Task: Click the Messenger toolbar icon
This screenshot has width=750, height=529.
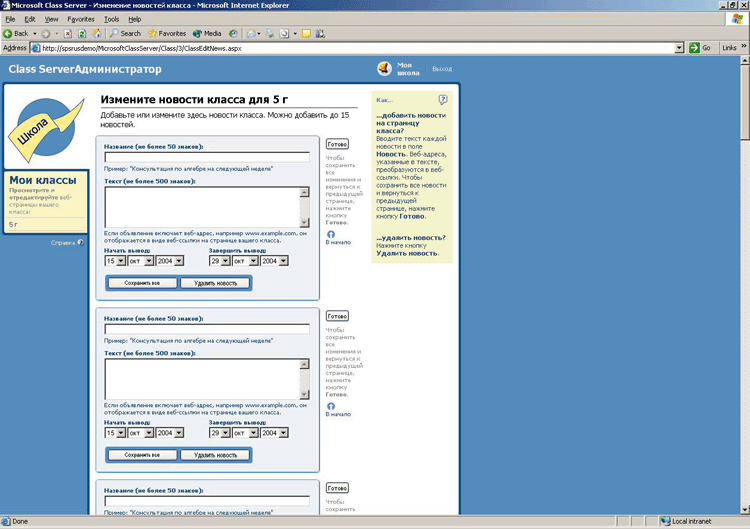Action: (x=320, y=33)
